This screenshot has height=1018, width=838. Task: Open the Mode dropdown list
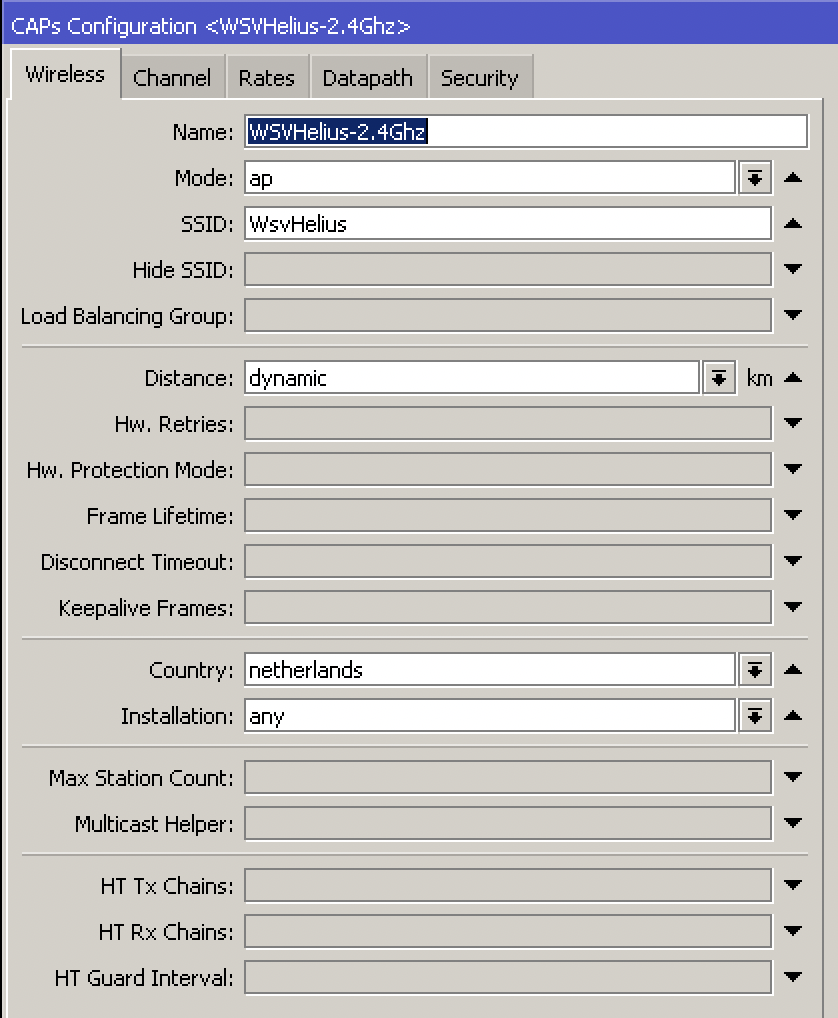click(x=754, y=177)
